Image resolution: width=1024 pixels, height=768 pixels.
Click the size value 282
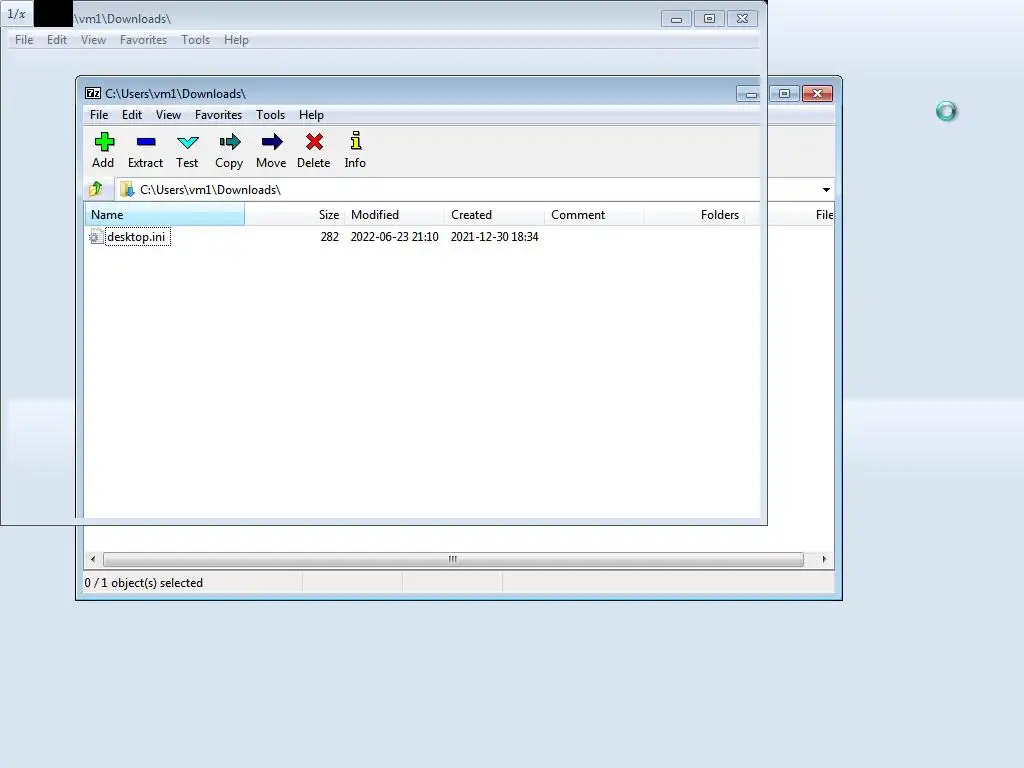point(330,237)
